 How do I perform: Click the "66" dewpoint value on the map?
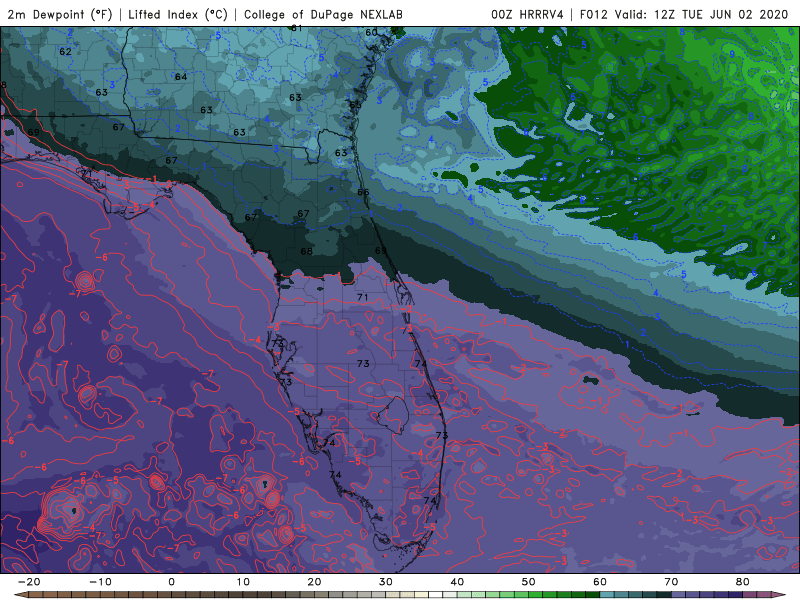363,192
